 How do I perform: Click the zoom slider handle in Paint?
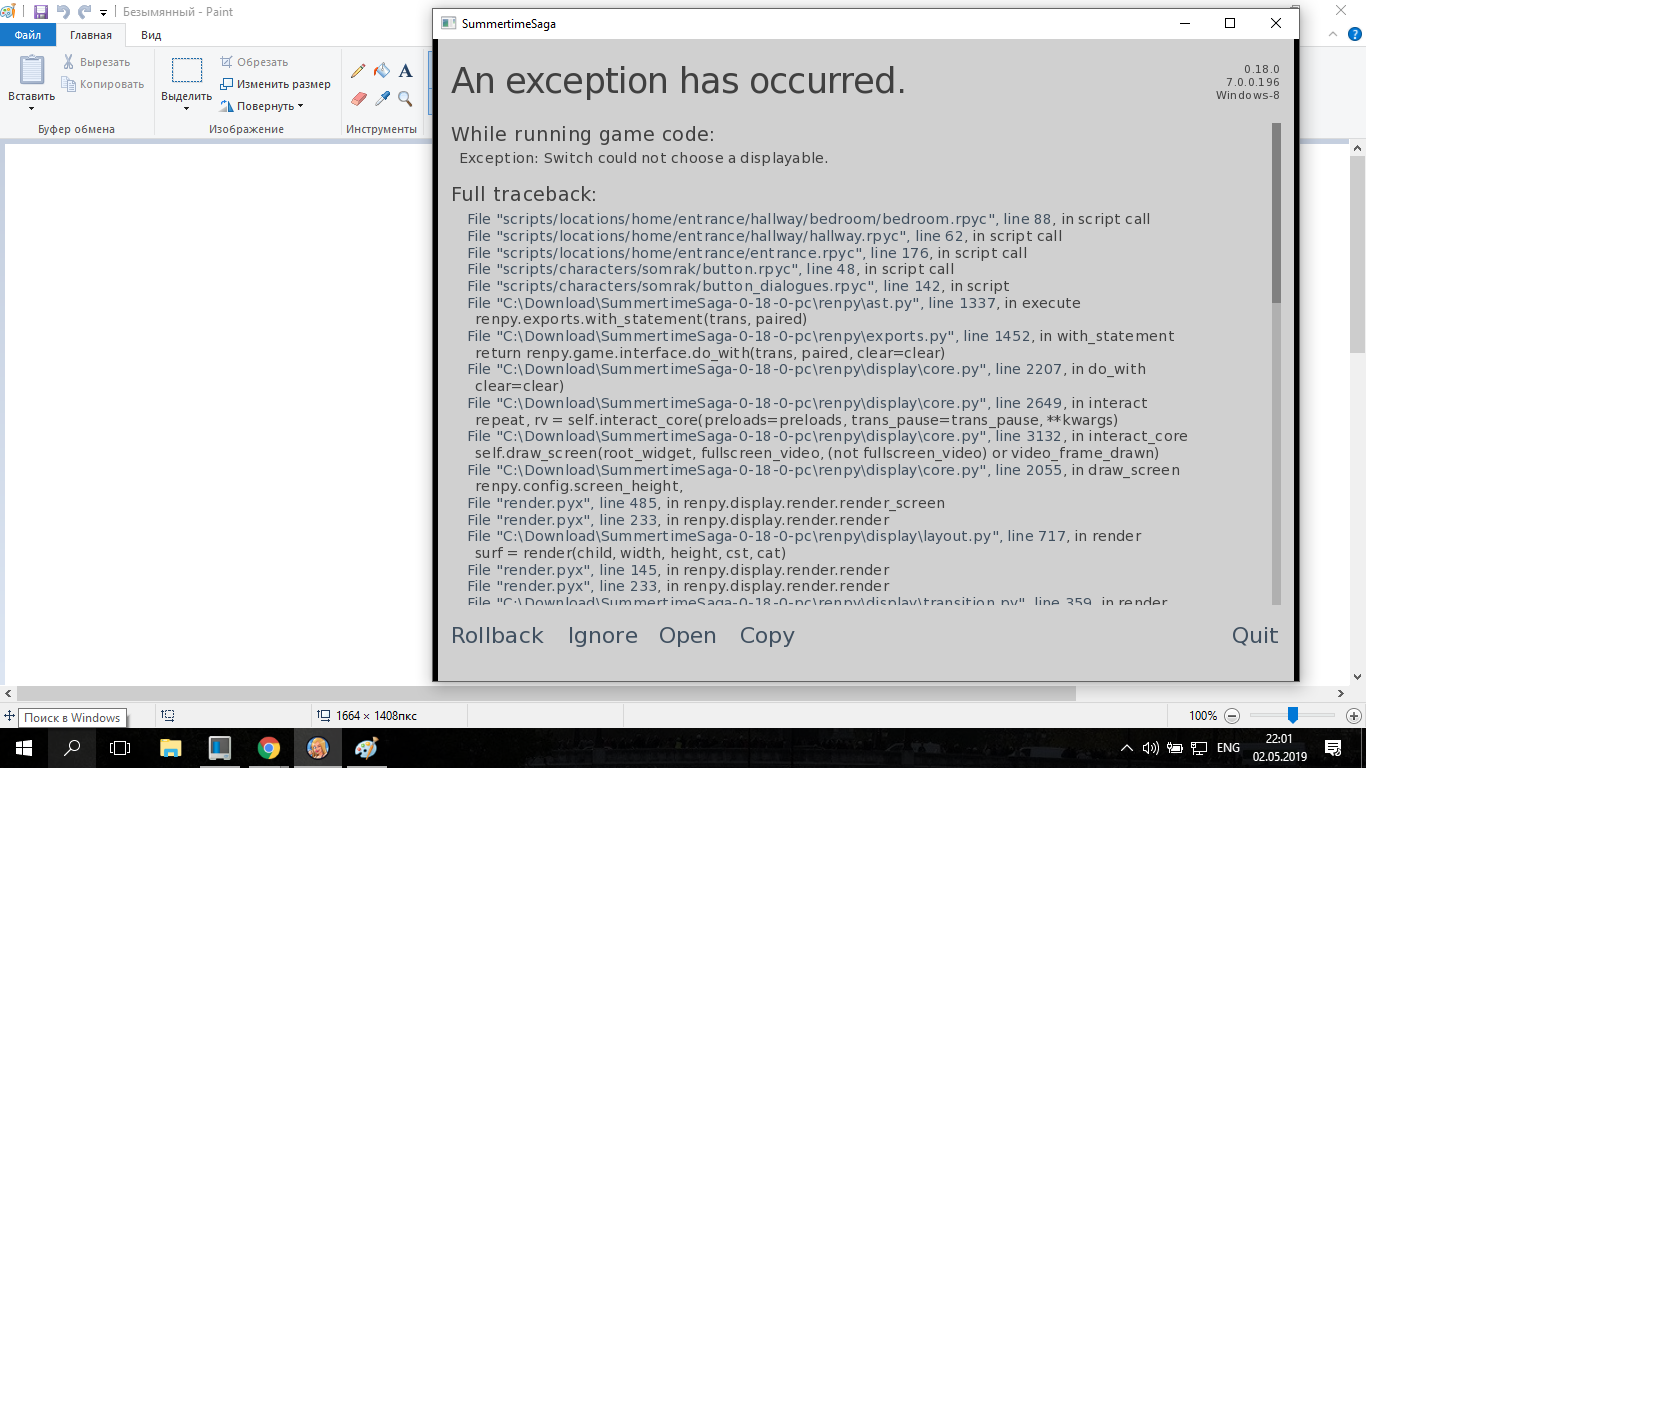pos(1292,716)
